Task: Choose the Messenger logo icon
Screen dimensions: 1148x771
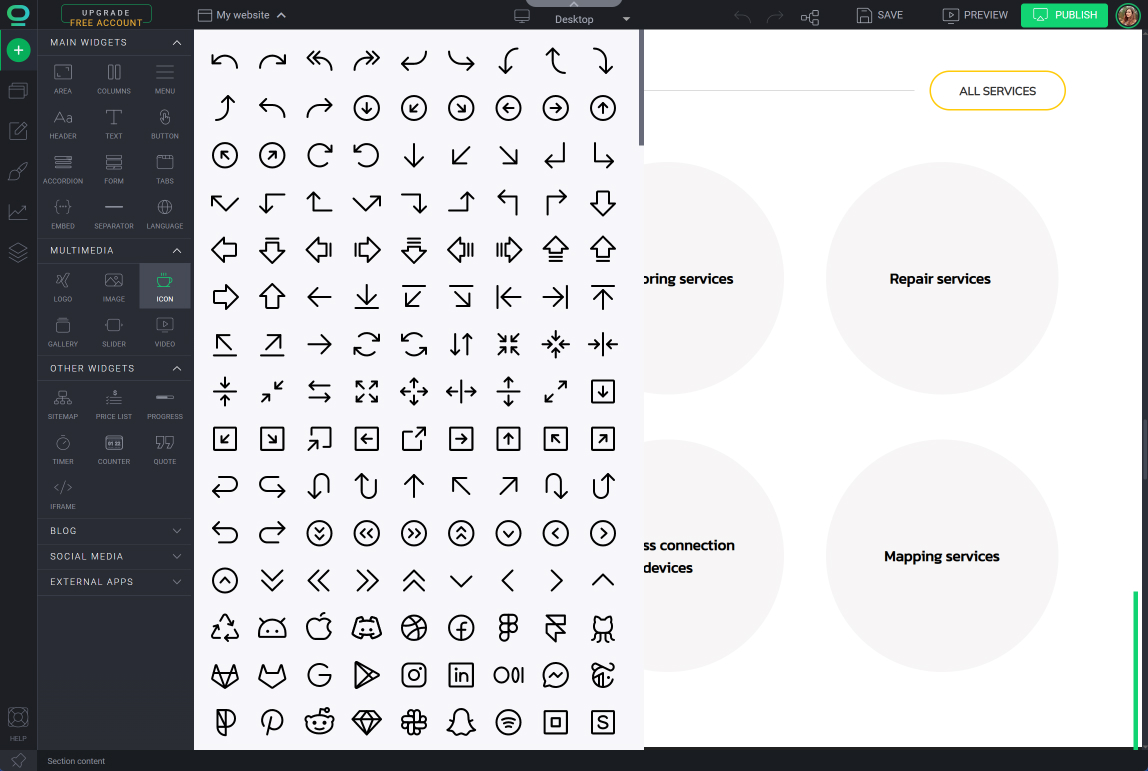Action: (x=556, y=675)
